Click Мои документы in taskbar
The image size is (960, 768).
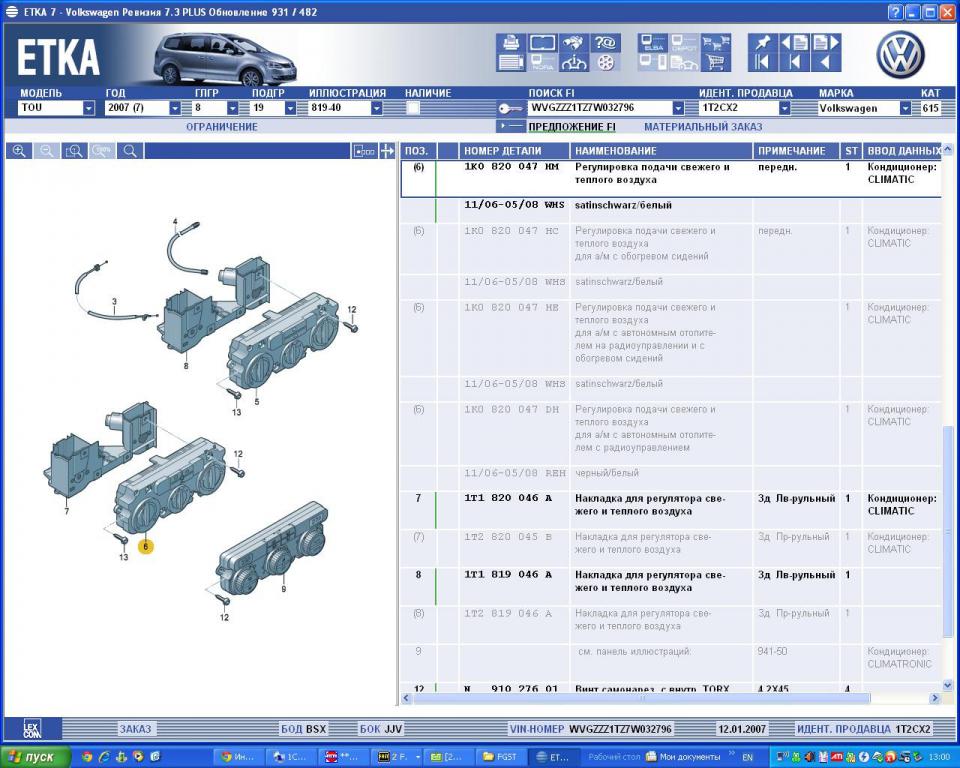point(683,757)
